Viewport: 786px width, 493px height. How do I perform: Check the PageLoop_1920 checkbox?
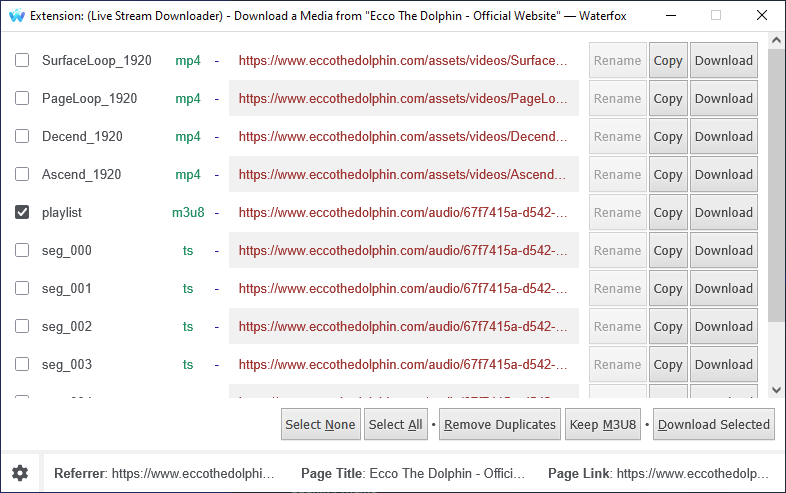22,98
